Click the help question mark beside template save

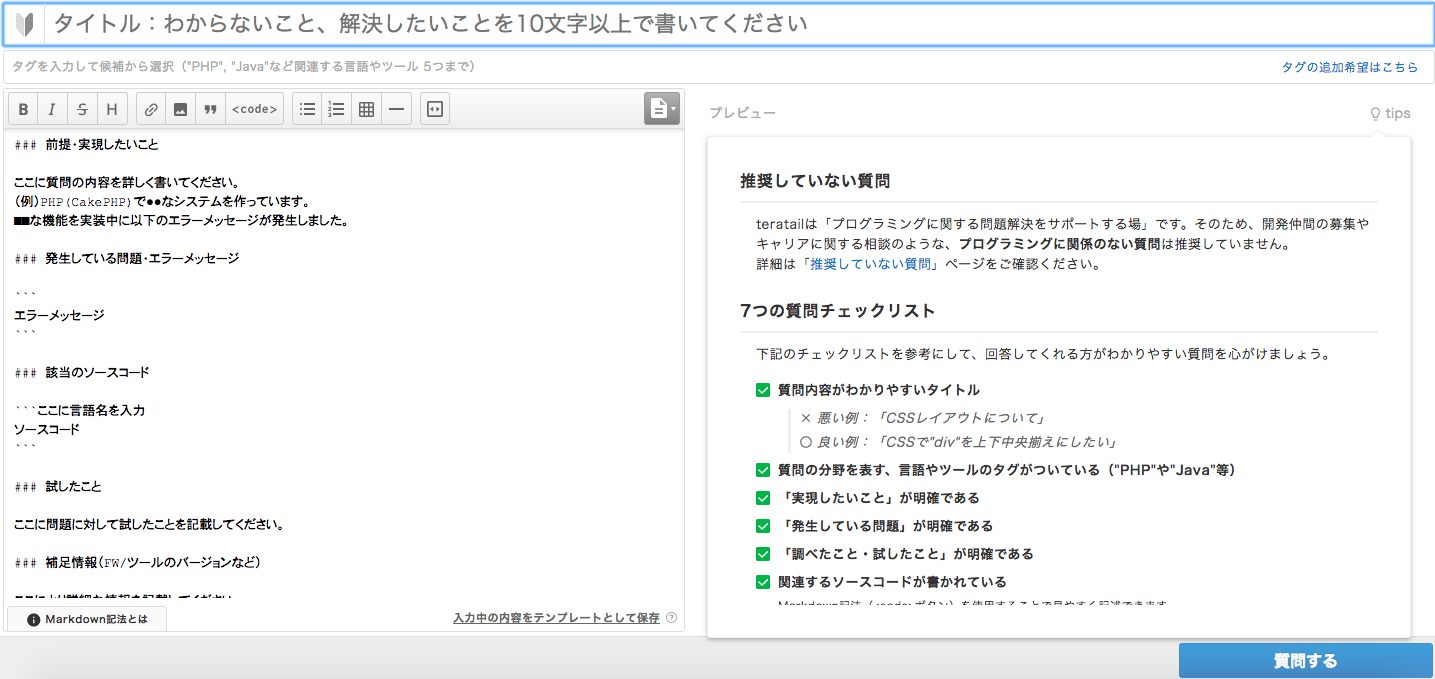(671, 618)
